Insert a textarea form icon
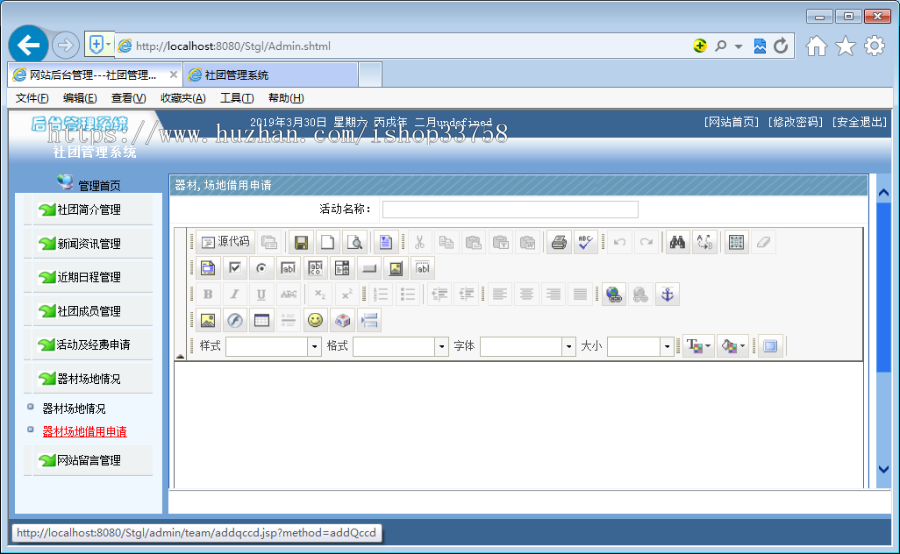The width and height of the screenshot is (900, 554). pos(315,268)
